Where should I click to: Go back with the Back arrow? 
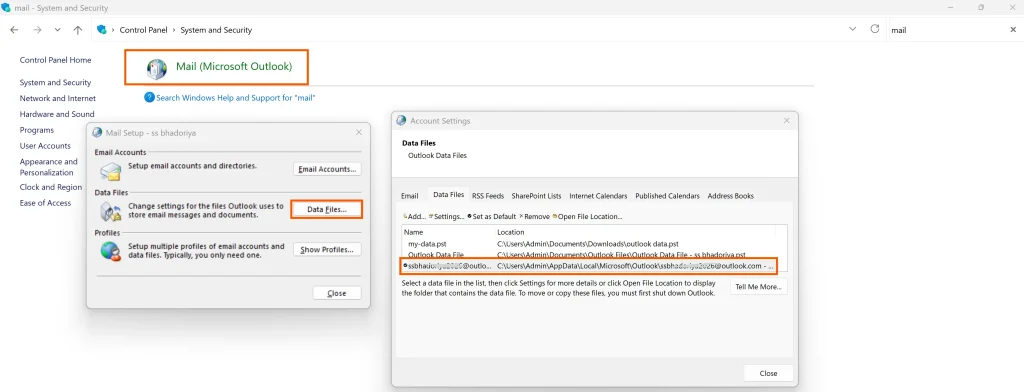click(14, 30)
